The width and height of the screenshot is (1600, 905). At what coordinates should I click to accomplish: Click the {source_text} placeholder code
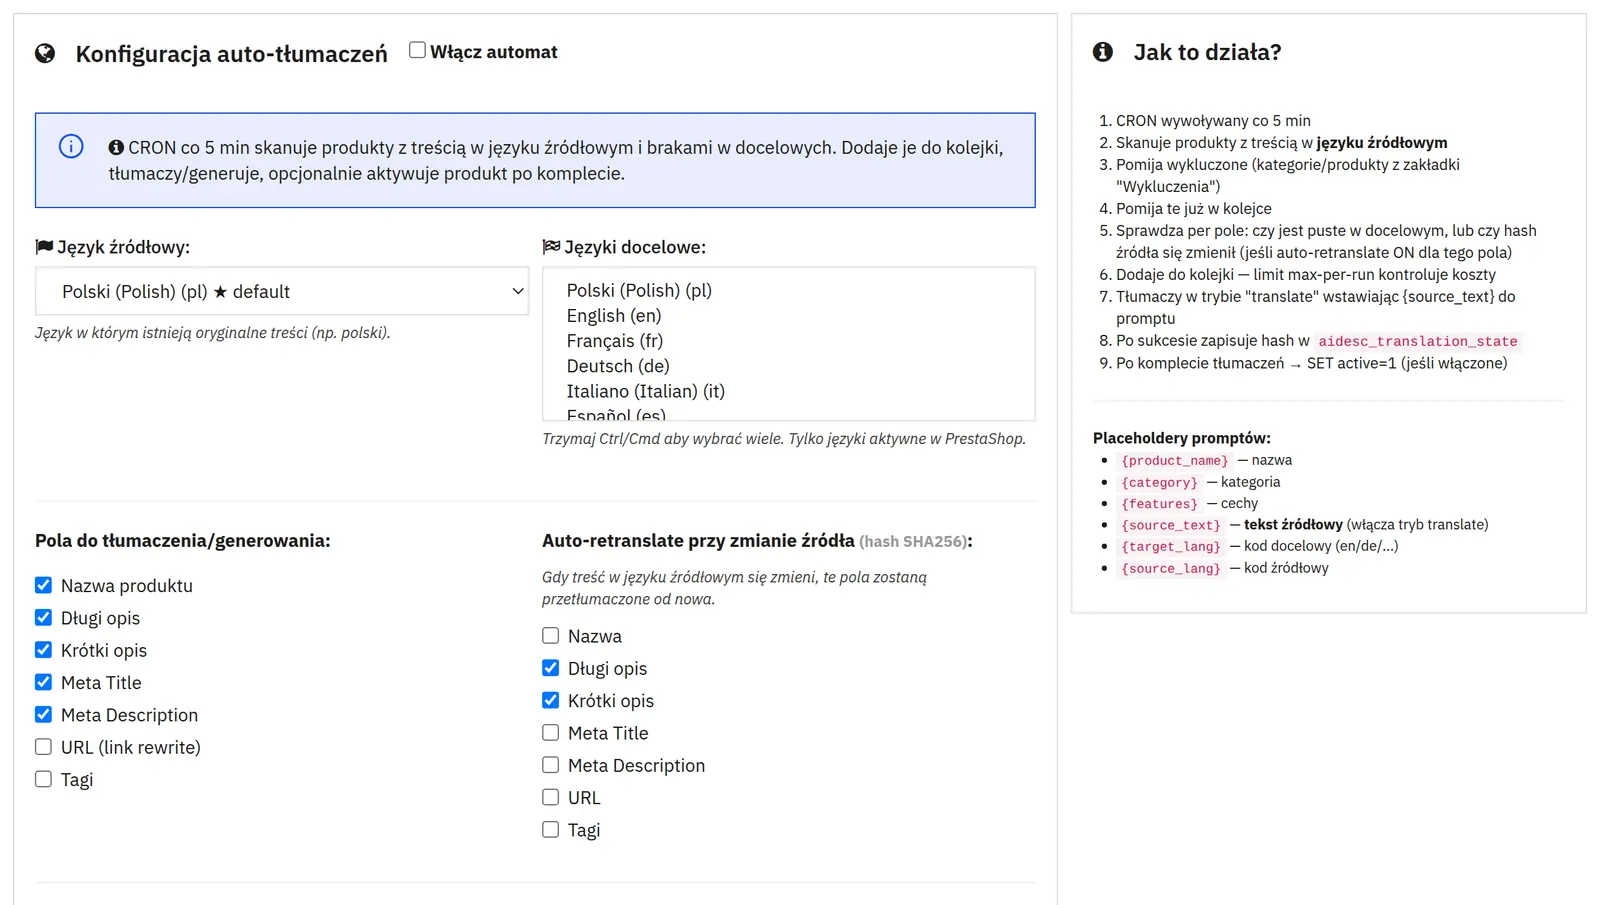click(1171, 525)
